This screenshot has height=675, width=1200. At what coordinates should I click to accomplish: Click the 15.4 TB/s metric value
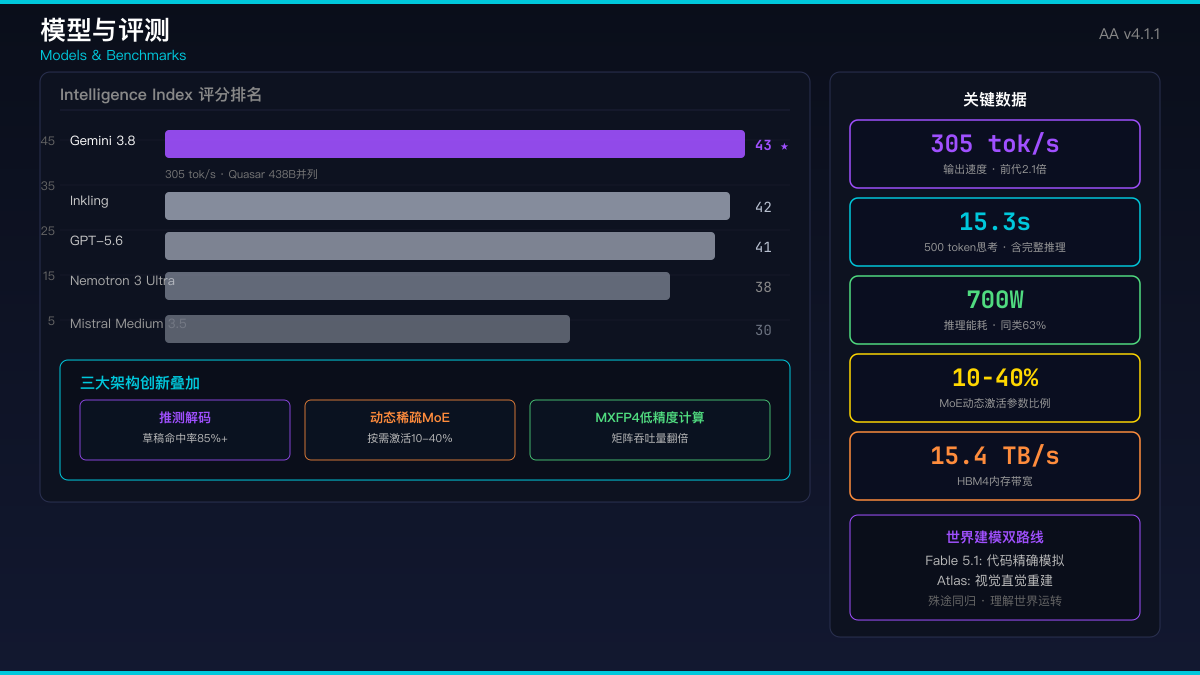pos(995,455)
